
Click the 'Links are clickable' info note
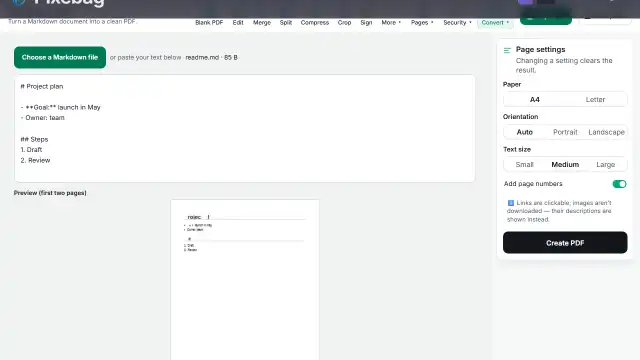click(559, 211)
